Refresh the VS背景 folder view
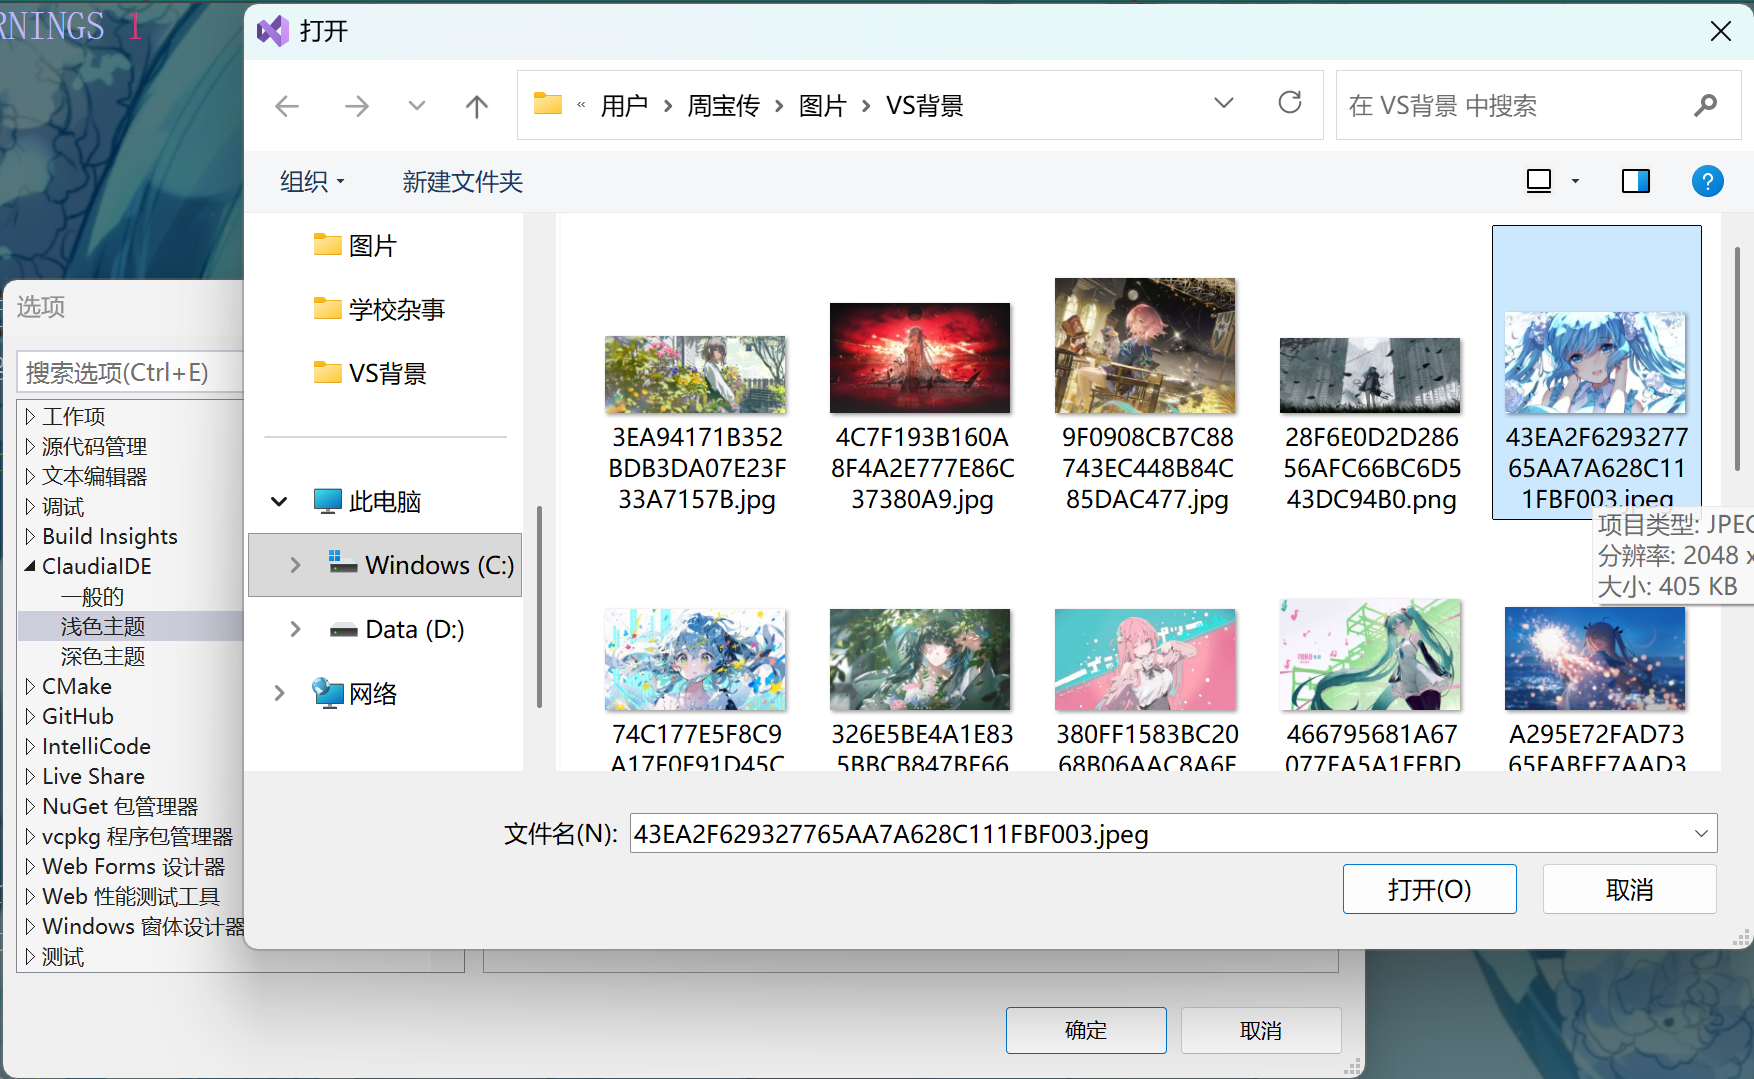Image resolution: width=1754 pixels, height=1079 pixels. pos(1290,103)
